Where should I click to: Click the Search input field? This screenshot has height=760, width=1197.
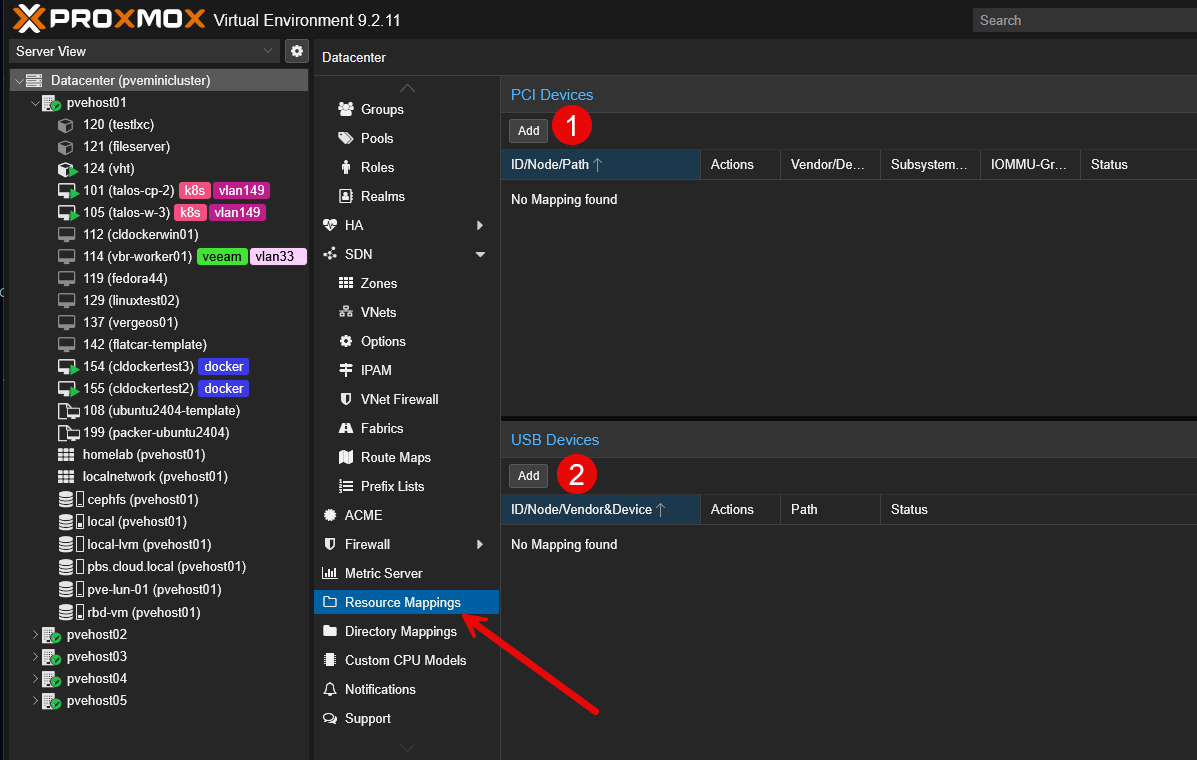tap(1085, 20)
